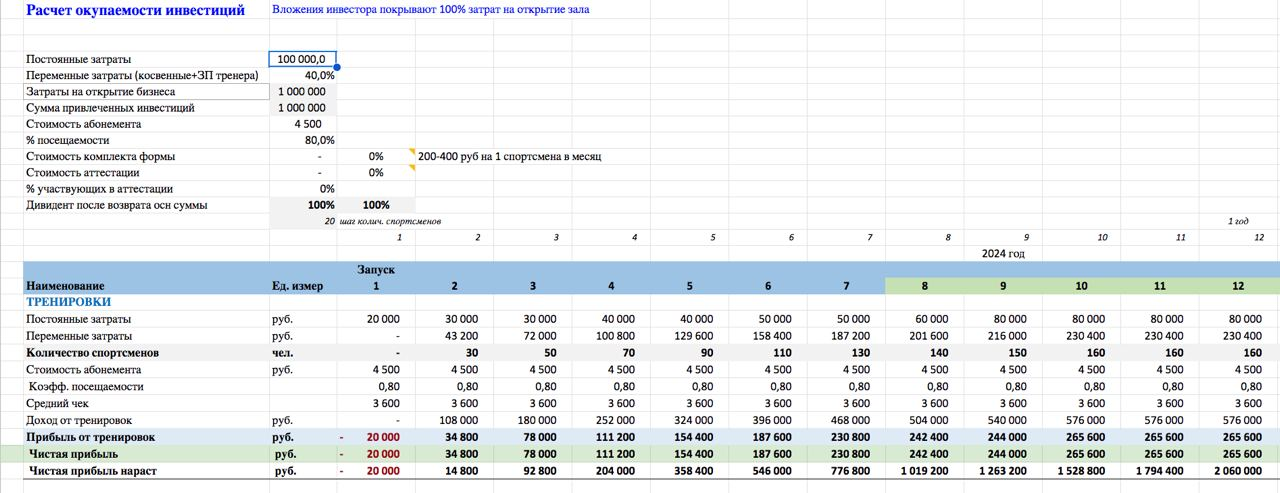Click the 546 000 cumulative profit cell
The image size is (1280, 493).
click(768, 470)
